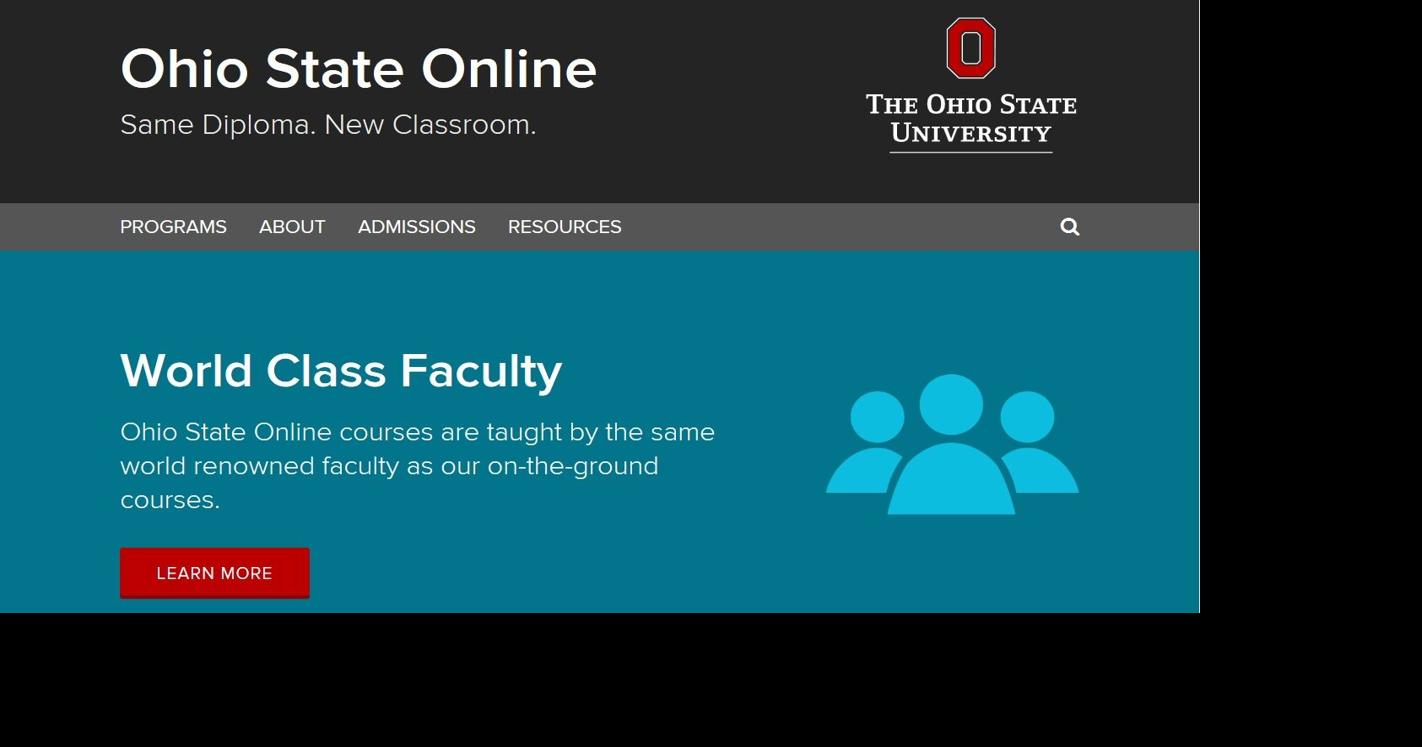Screen dimensions: 1422x747
Task: Open the Admissions menu
Action: (x=417, y=227)
